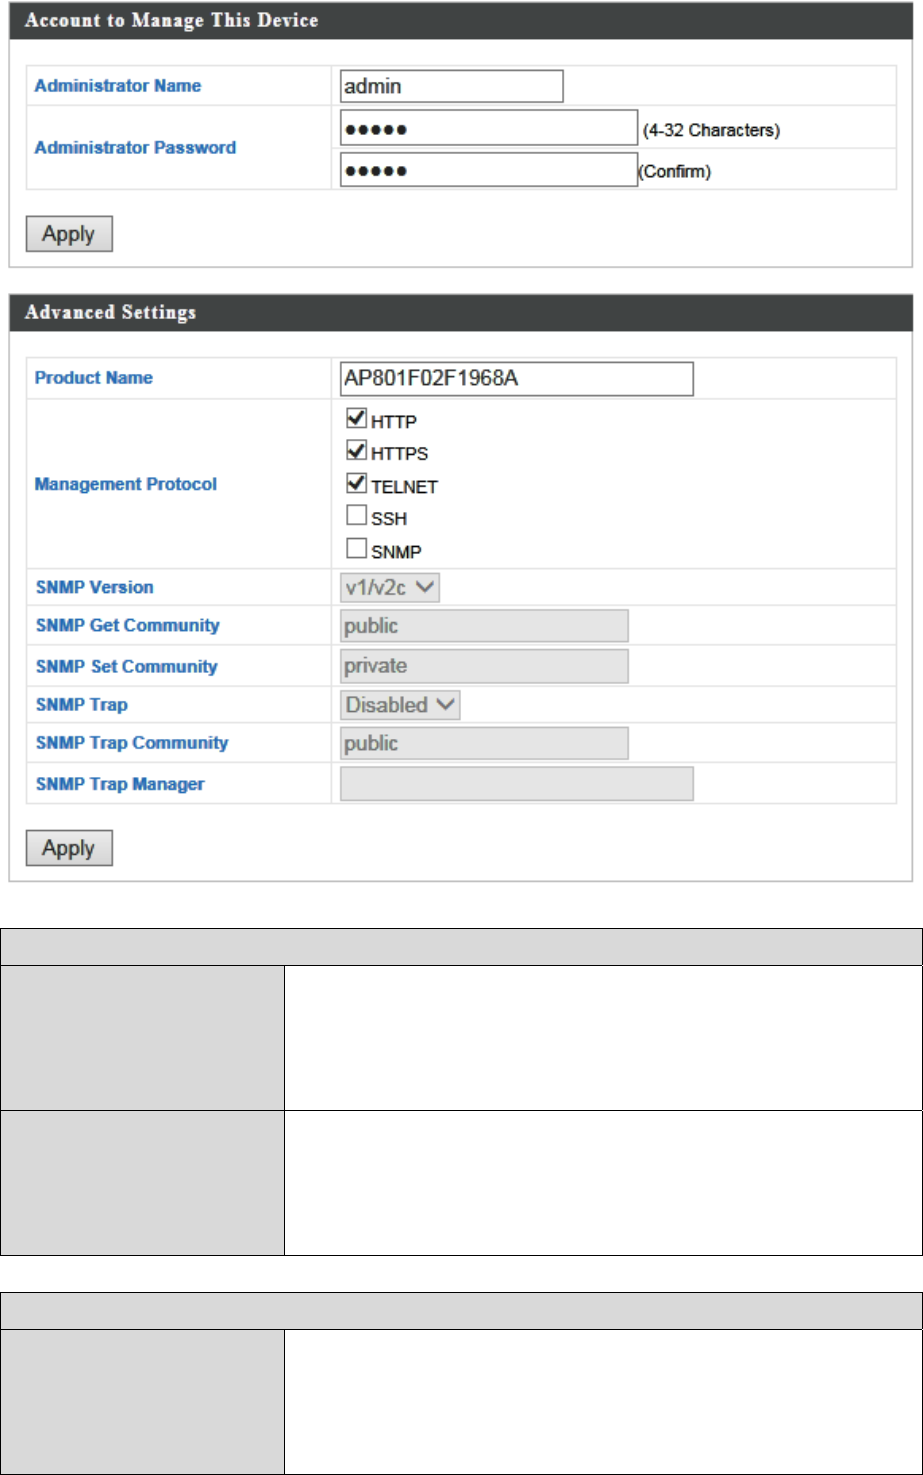This screenshot has width=923, height=1475.
Task: Open the SNMP Trap dropdown
Action: [400, 705]
